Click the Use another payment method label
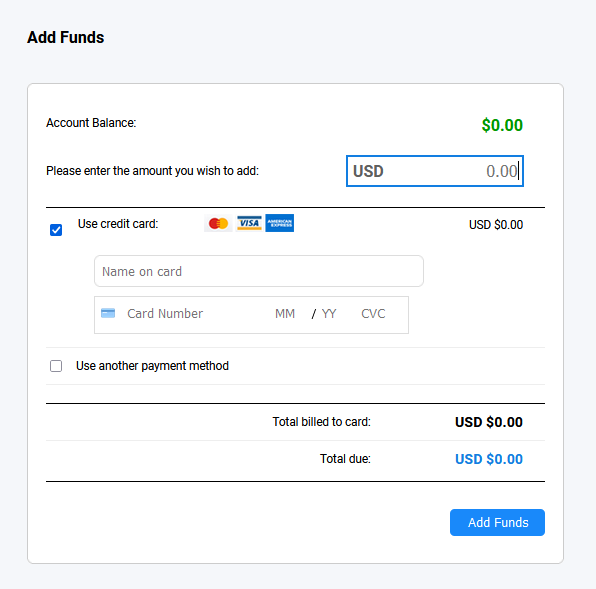Image resolution: width=596 pixels, height=589 pixels. pos(152,366)
